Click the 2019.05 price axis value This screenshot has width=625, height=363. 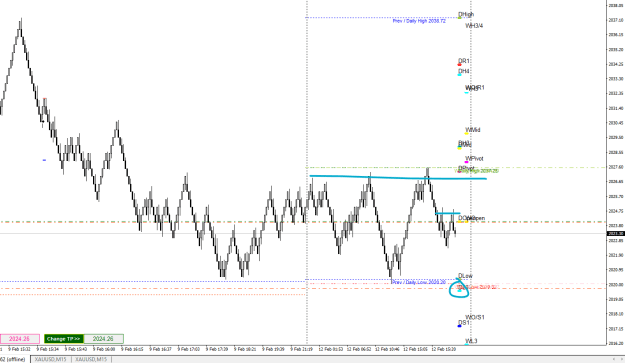coord(616,299)
